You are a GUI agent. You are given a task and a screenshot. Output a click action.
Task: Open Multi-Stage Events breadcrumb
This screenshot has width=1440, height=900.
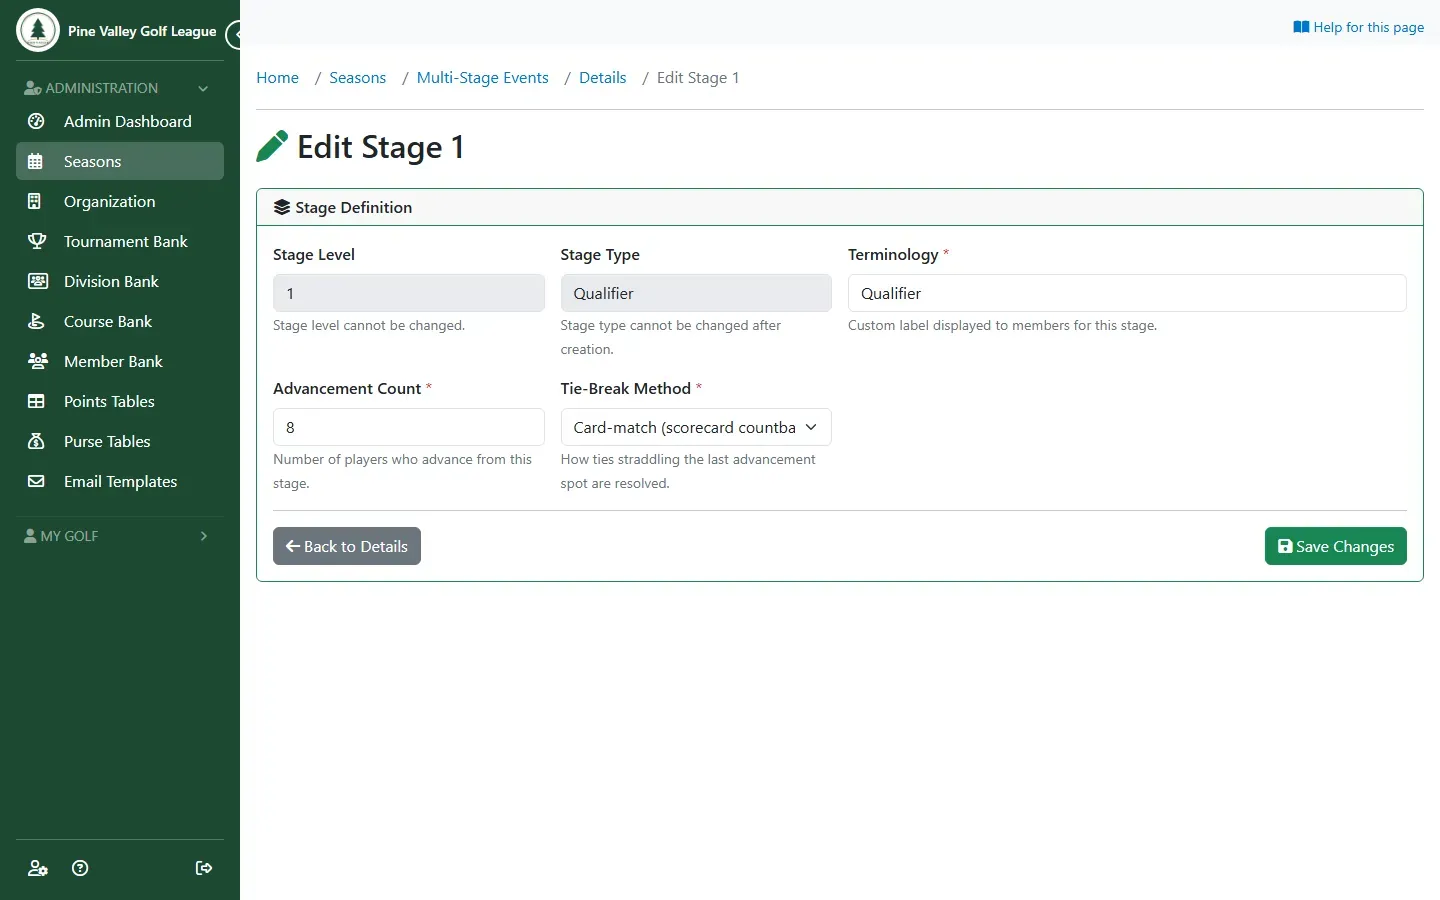[482, 78]
